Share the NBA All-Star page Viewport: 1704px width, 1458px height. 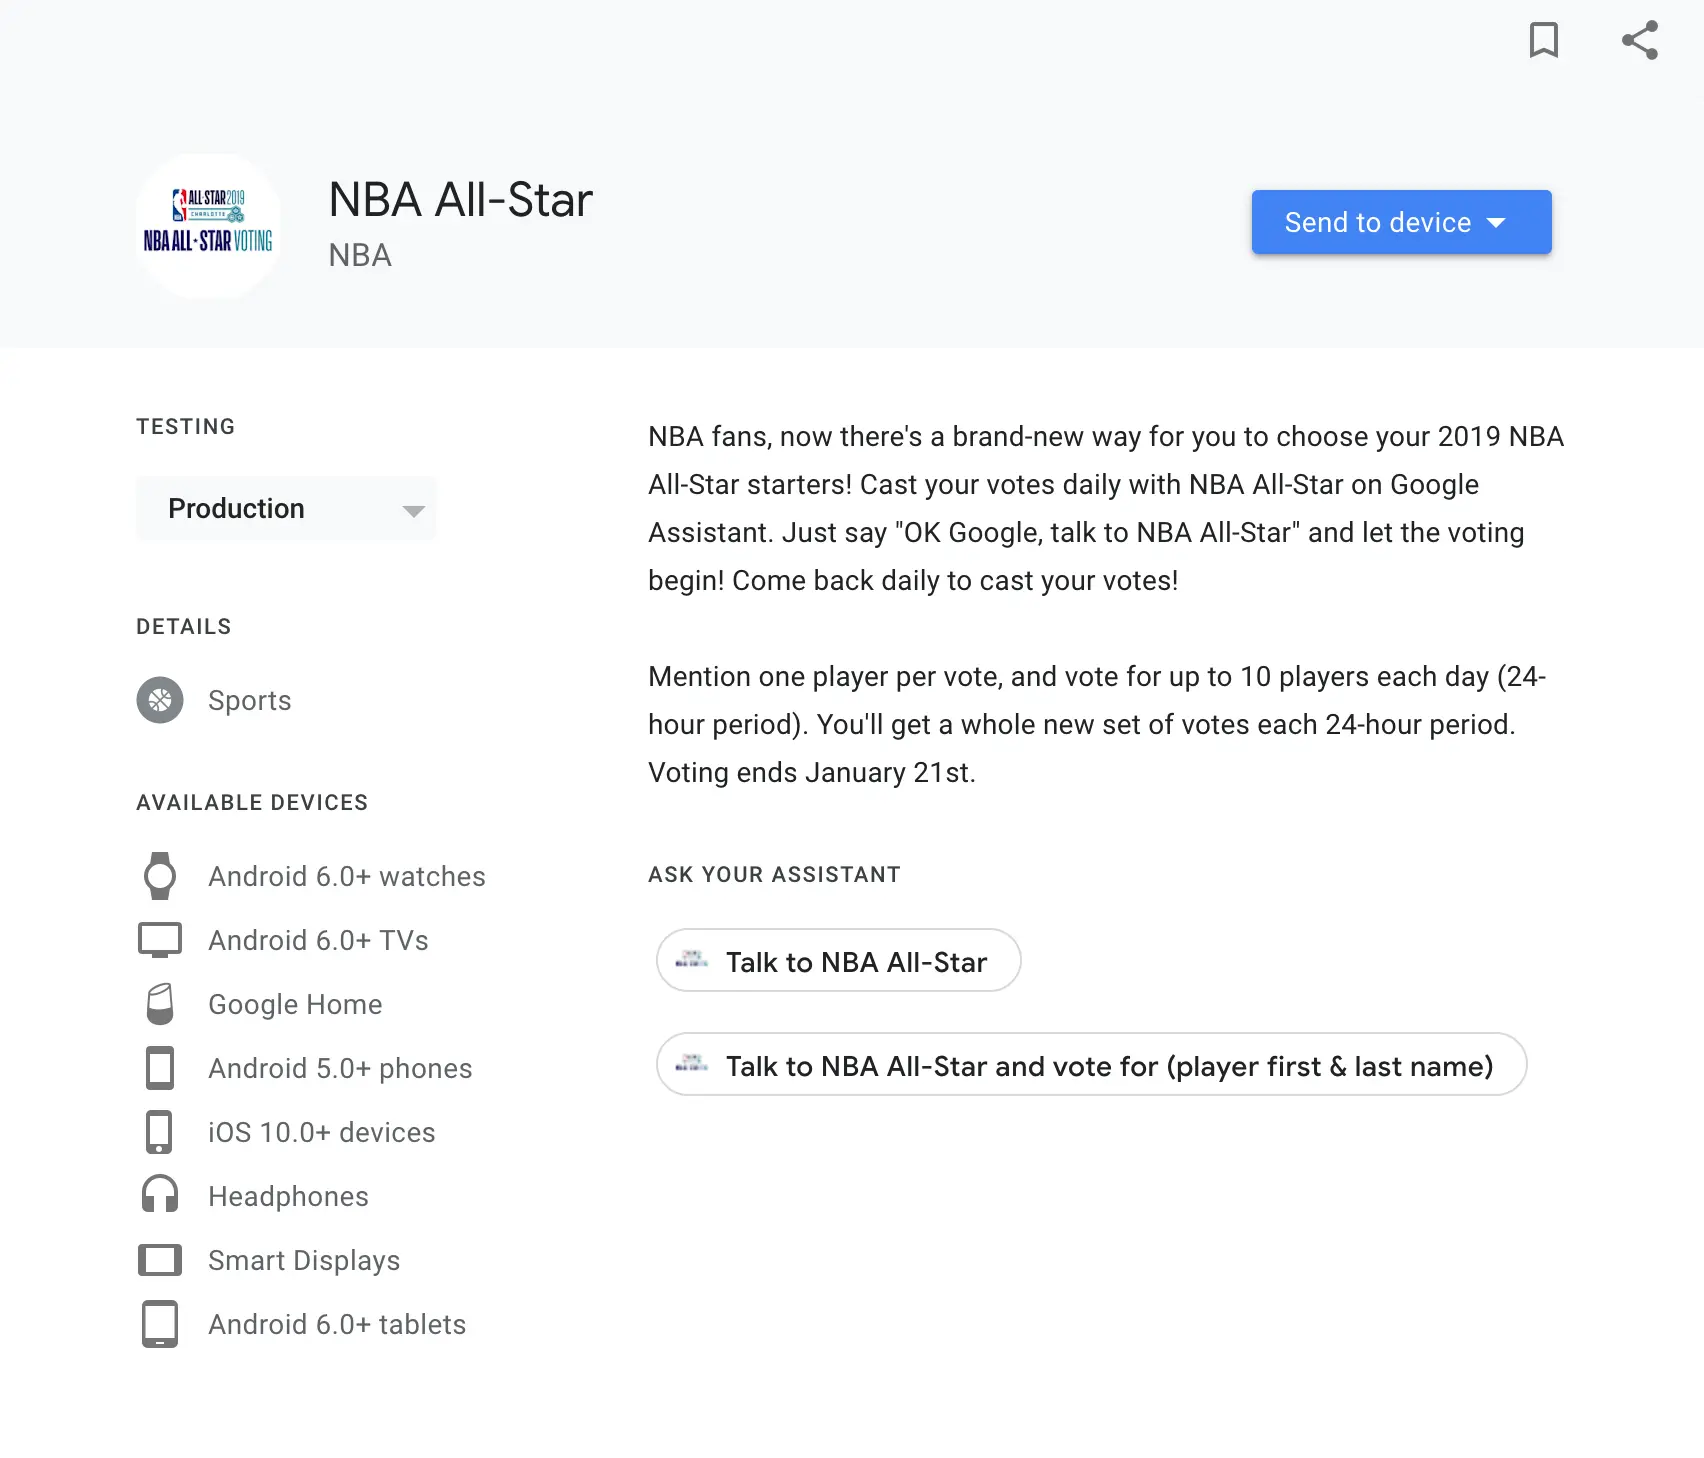point(1640,40)
